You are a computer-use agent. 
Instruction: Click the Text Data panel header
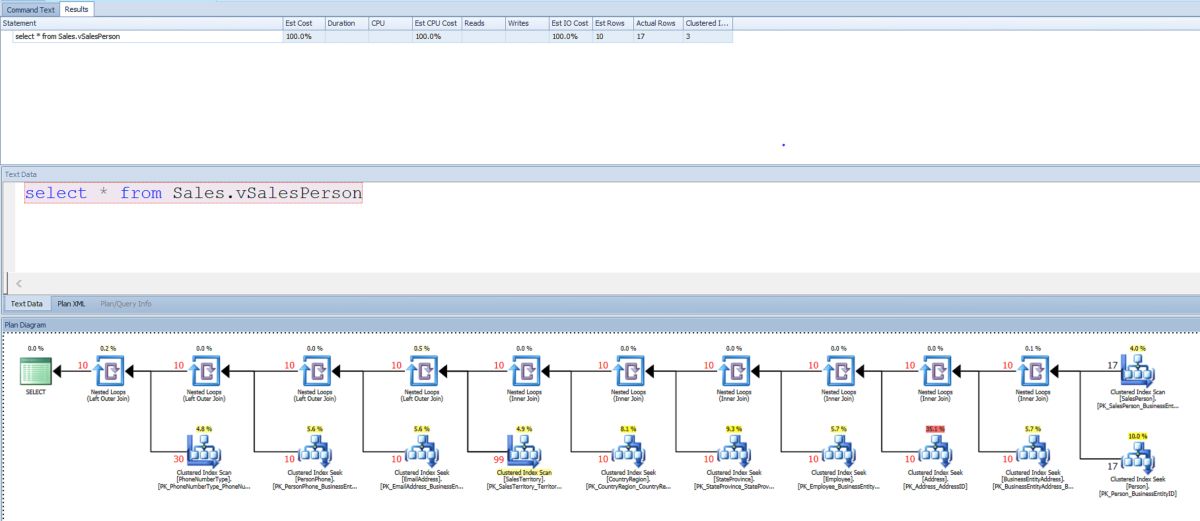point(600,174)
